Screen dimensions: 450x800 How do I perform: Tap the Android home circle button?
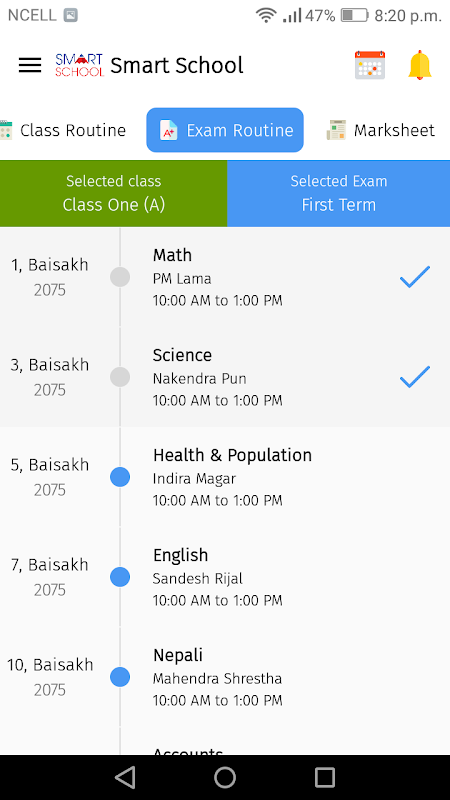click(225, 778)
